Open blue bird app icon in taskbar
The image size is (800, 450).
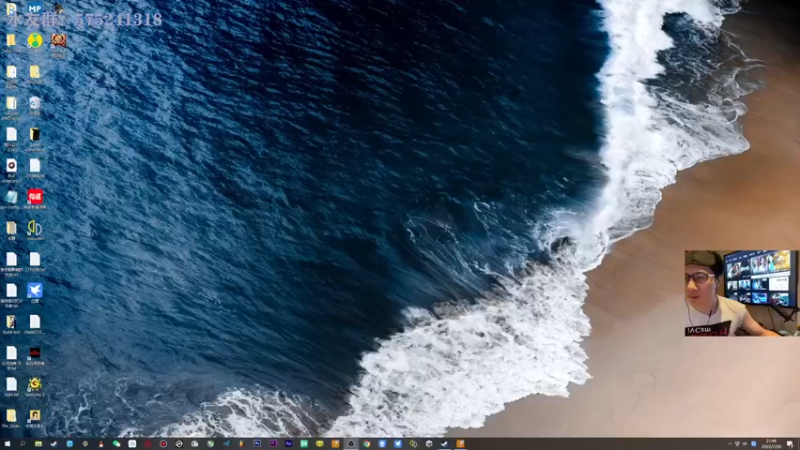point(398,444)
